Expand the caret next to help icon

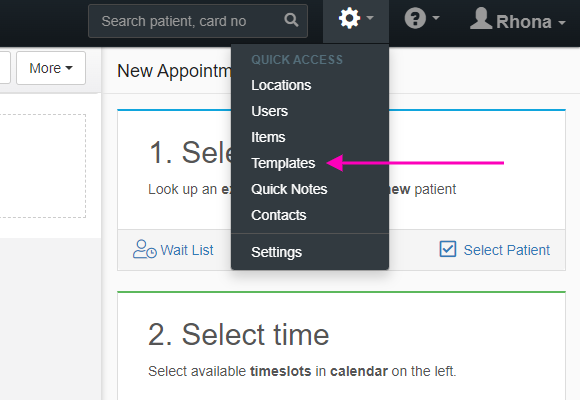[x=436, y=17]
